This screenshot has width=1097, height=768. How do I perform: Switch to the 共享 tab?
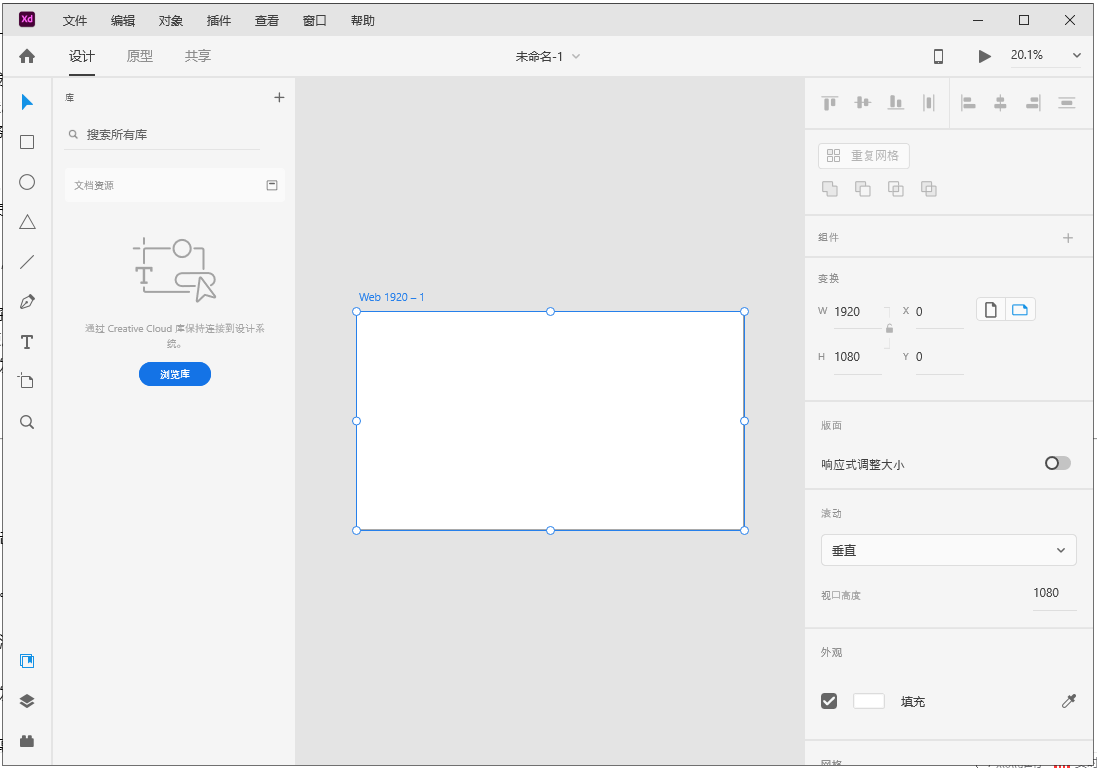click(x=198, y=56)
